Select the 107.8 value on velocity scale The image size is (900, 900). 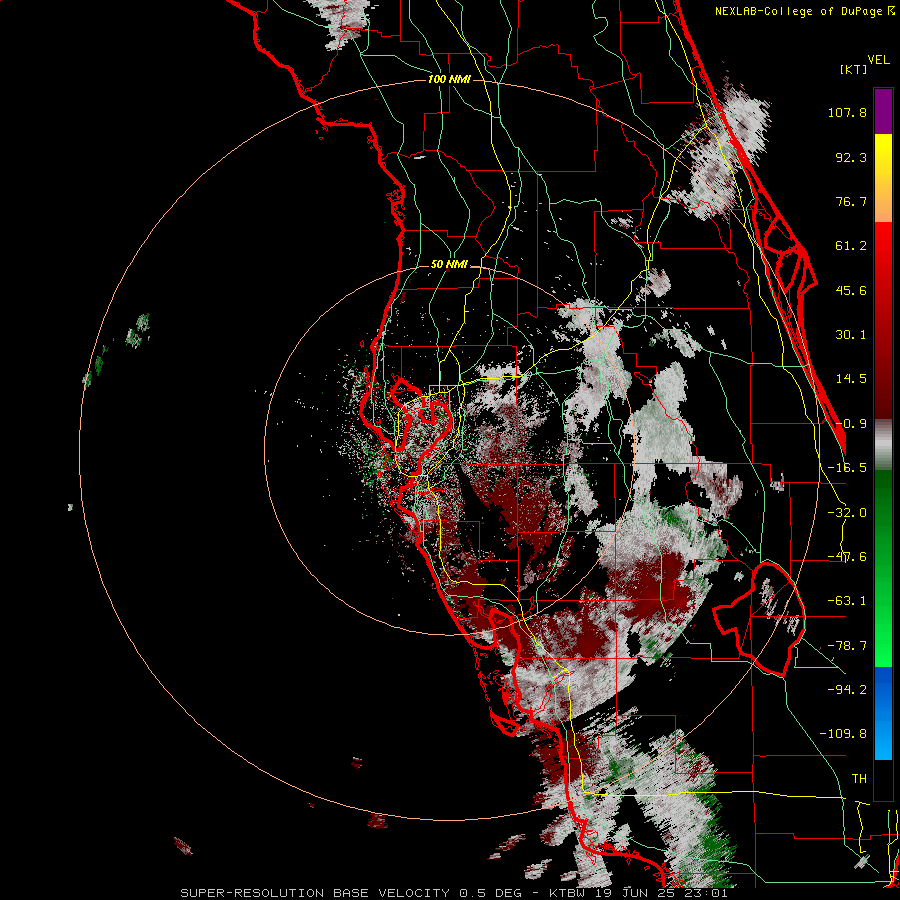(x=847, y=112)
